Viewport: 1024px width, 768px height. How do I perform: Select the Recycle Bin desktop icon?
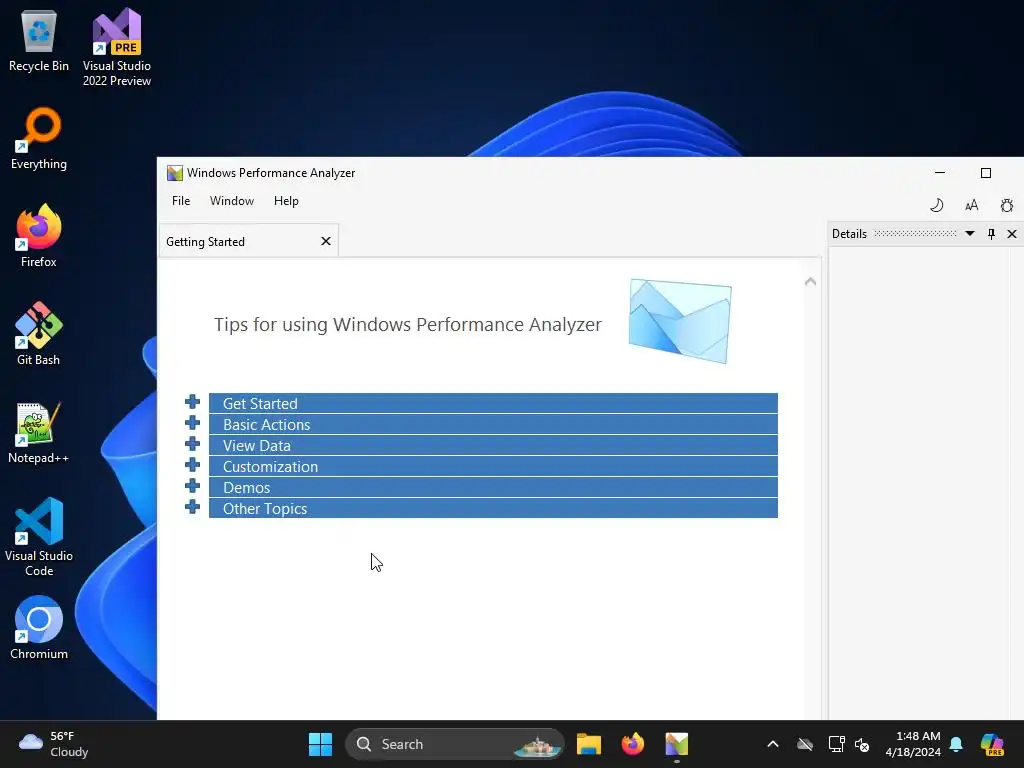[39, 40]
